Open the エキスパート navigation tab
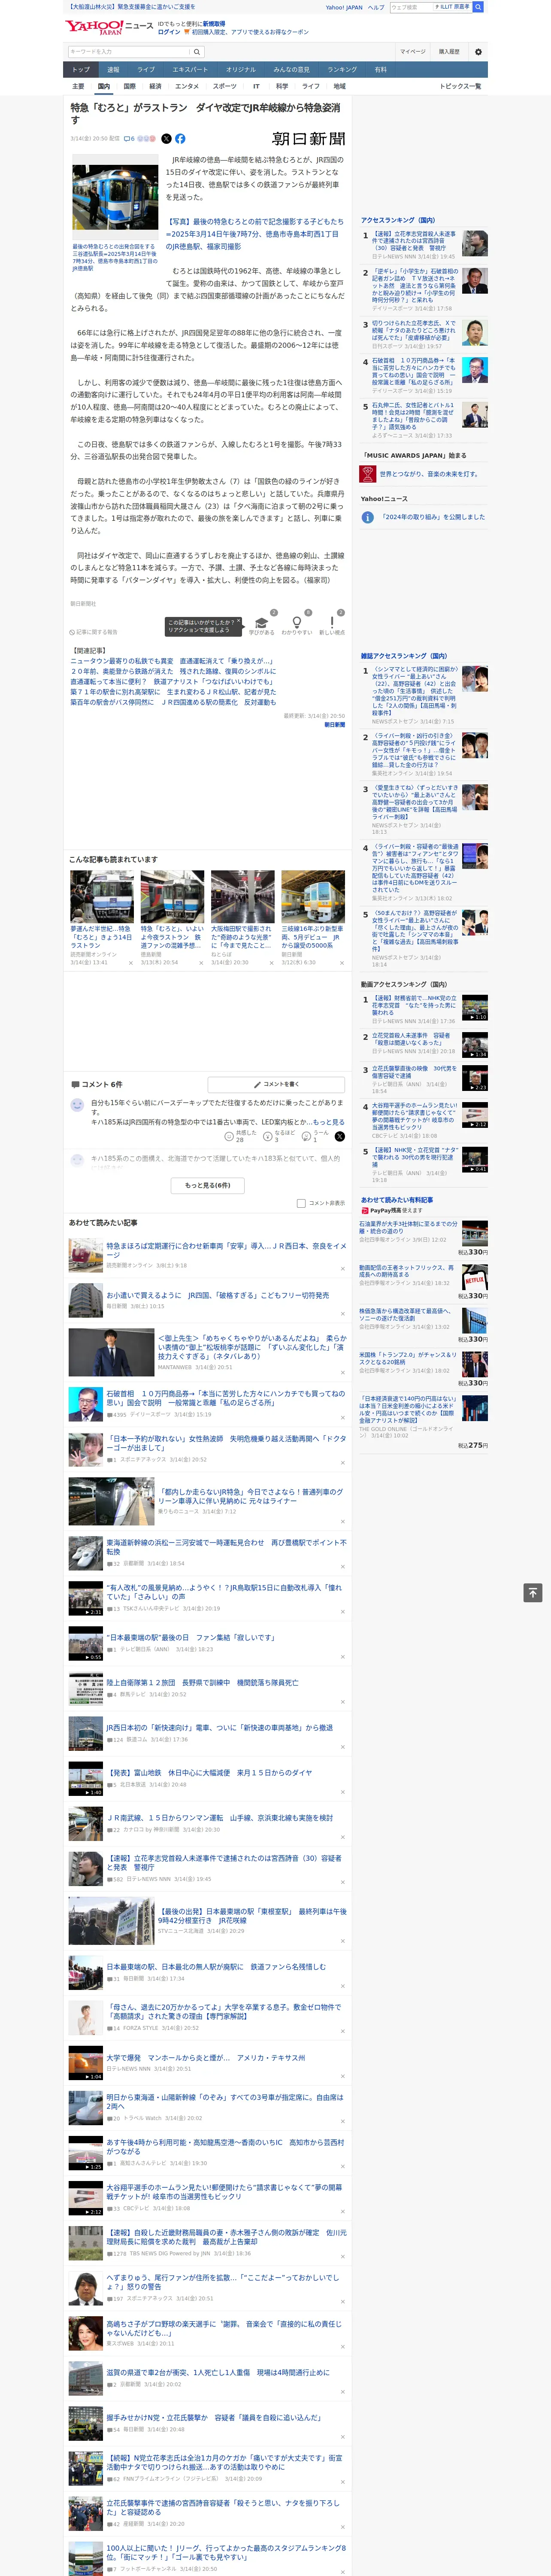 [x=190, y=70]
